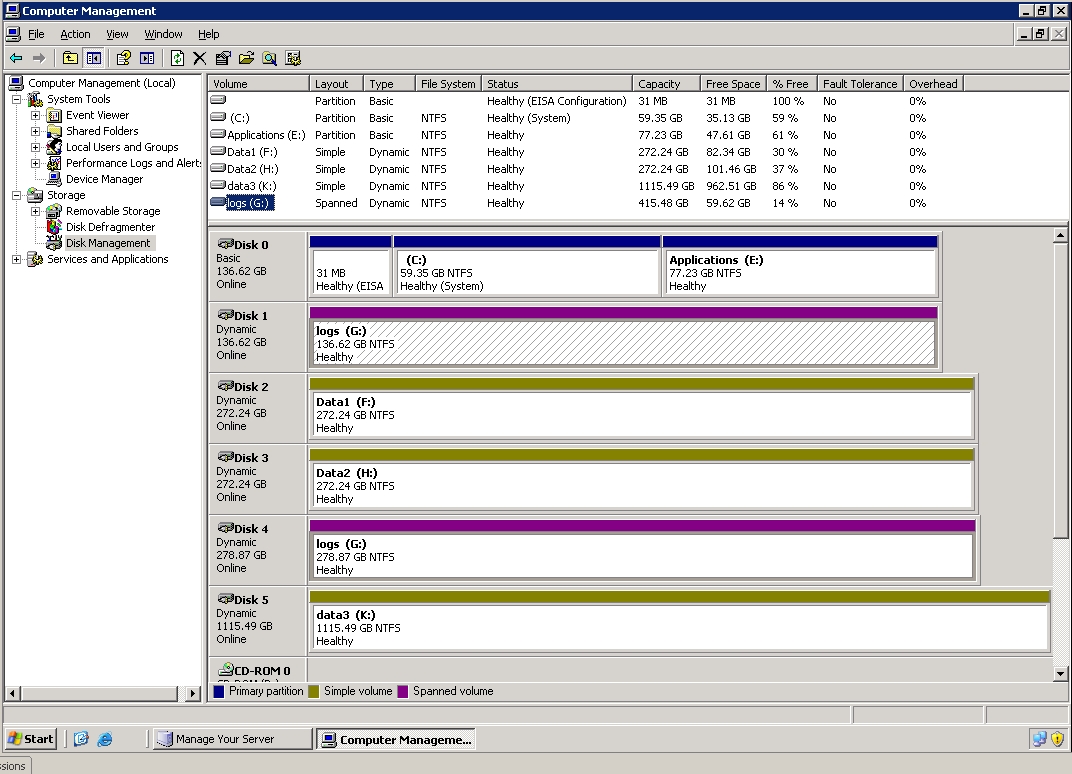Viewport: 1072px width, 774px height.
Task: Click the Data2 (H:) volume on Disk 3
Action: [641, 480]
